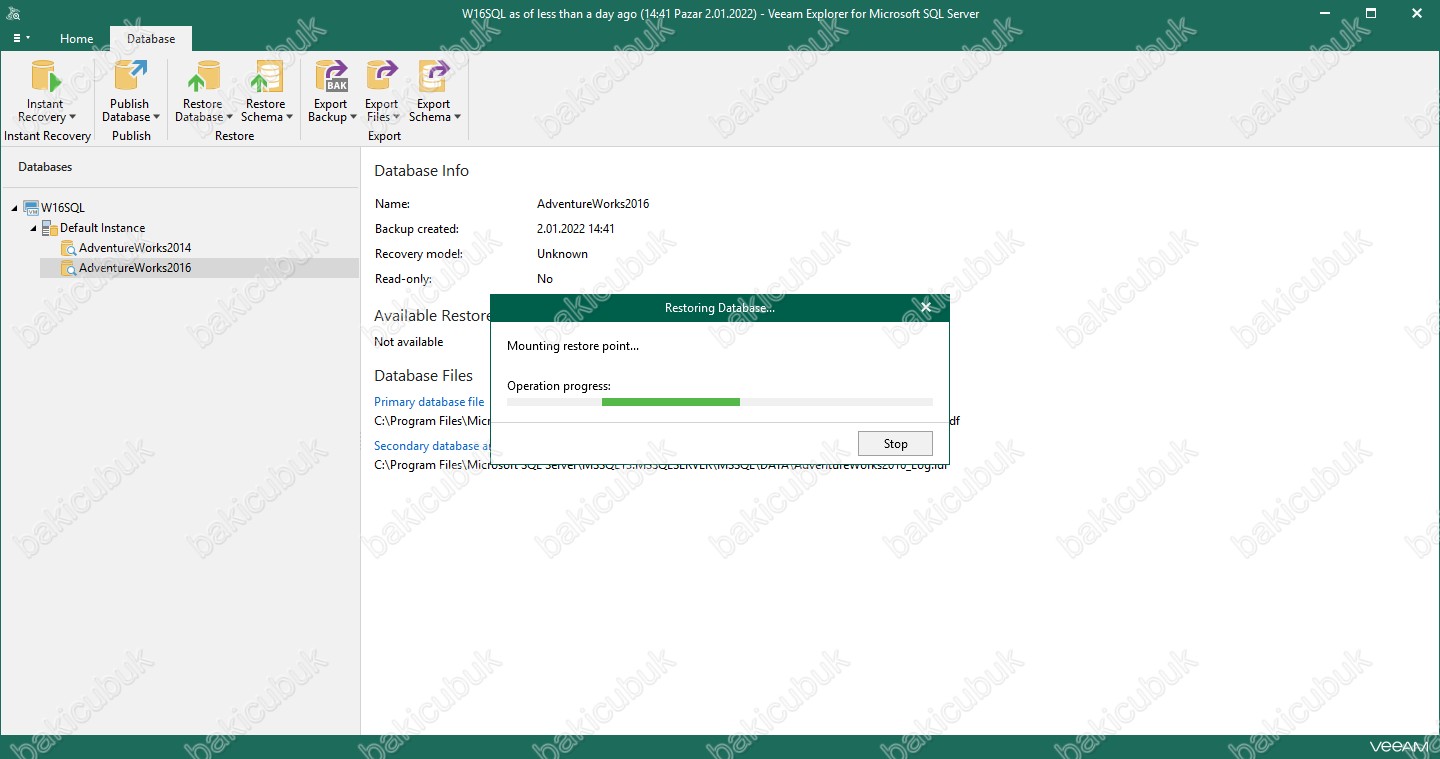Click the Restoring Database dialog title
The image size is (1440, 759).
(x=719, y=308)
